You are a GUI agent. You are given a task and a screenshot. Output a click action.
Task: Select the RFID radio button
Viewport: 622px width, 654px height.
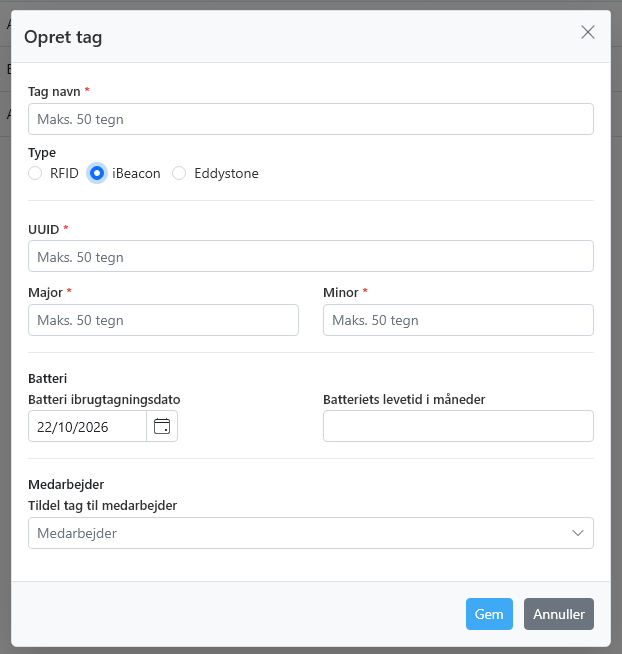click(35, 173)
